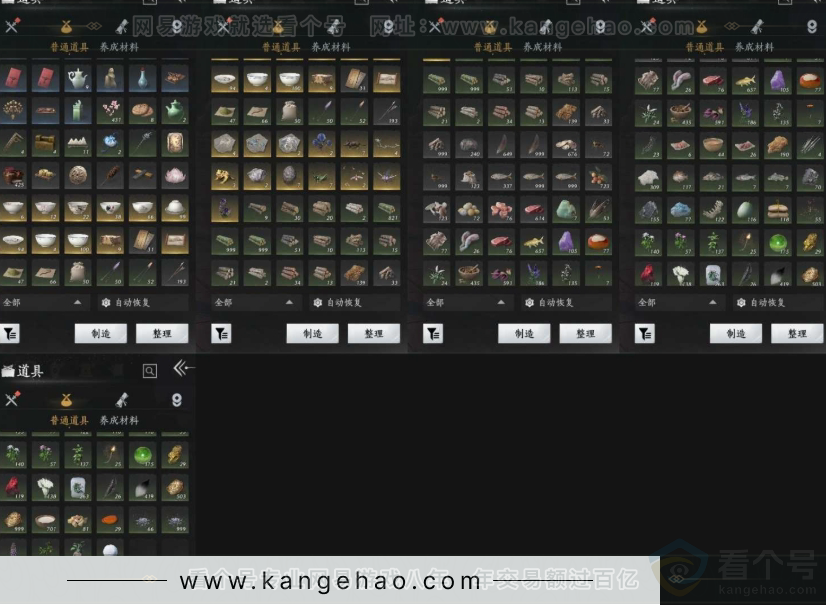Pick pink blossom branch with count 437
The image size is (826, 605).
pos(110,111)
